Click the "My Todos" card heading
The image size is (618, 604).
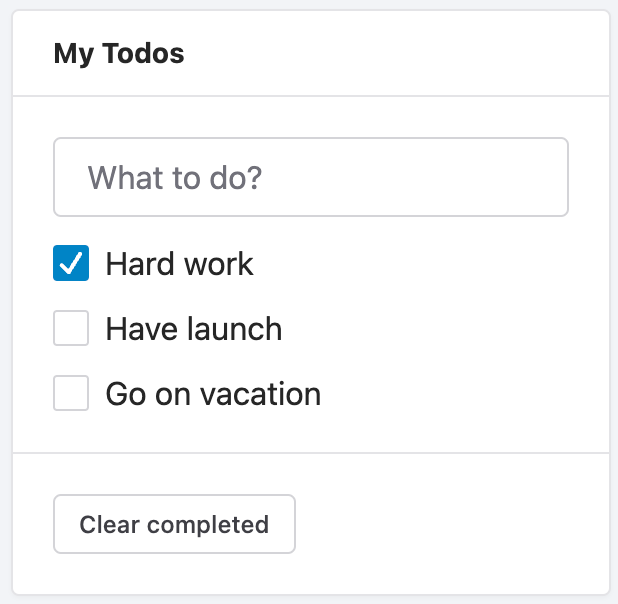point(119,53)
